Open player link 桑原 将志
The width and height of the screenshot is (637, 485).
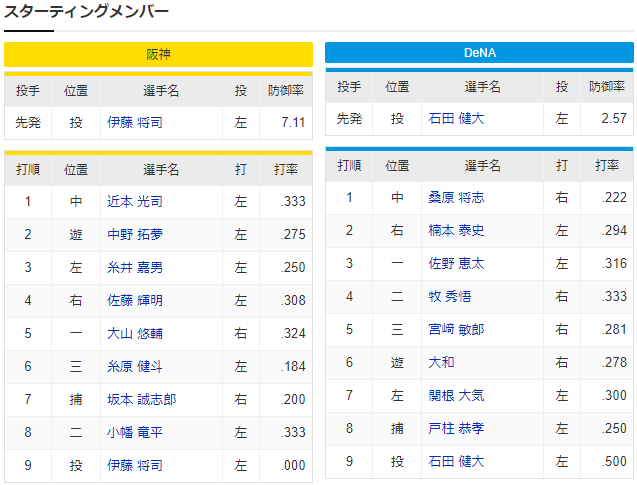point(456,197)
